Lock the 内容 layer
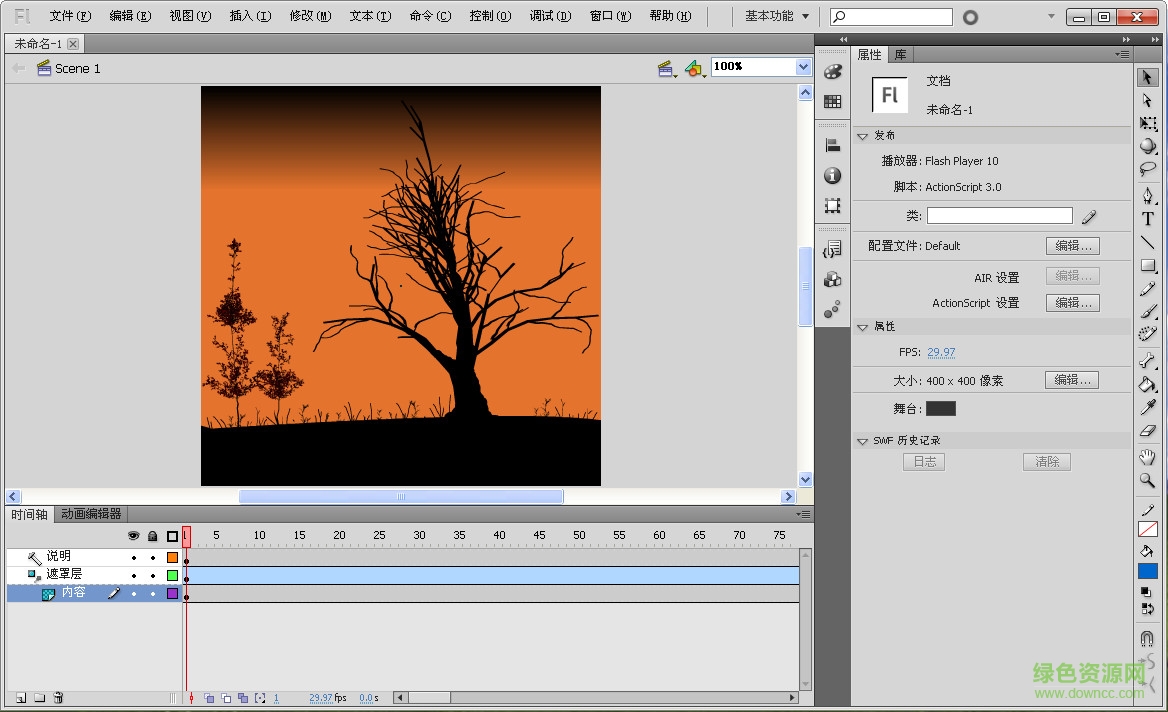 [x=152, y=594]
